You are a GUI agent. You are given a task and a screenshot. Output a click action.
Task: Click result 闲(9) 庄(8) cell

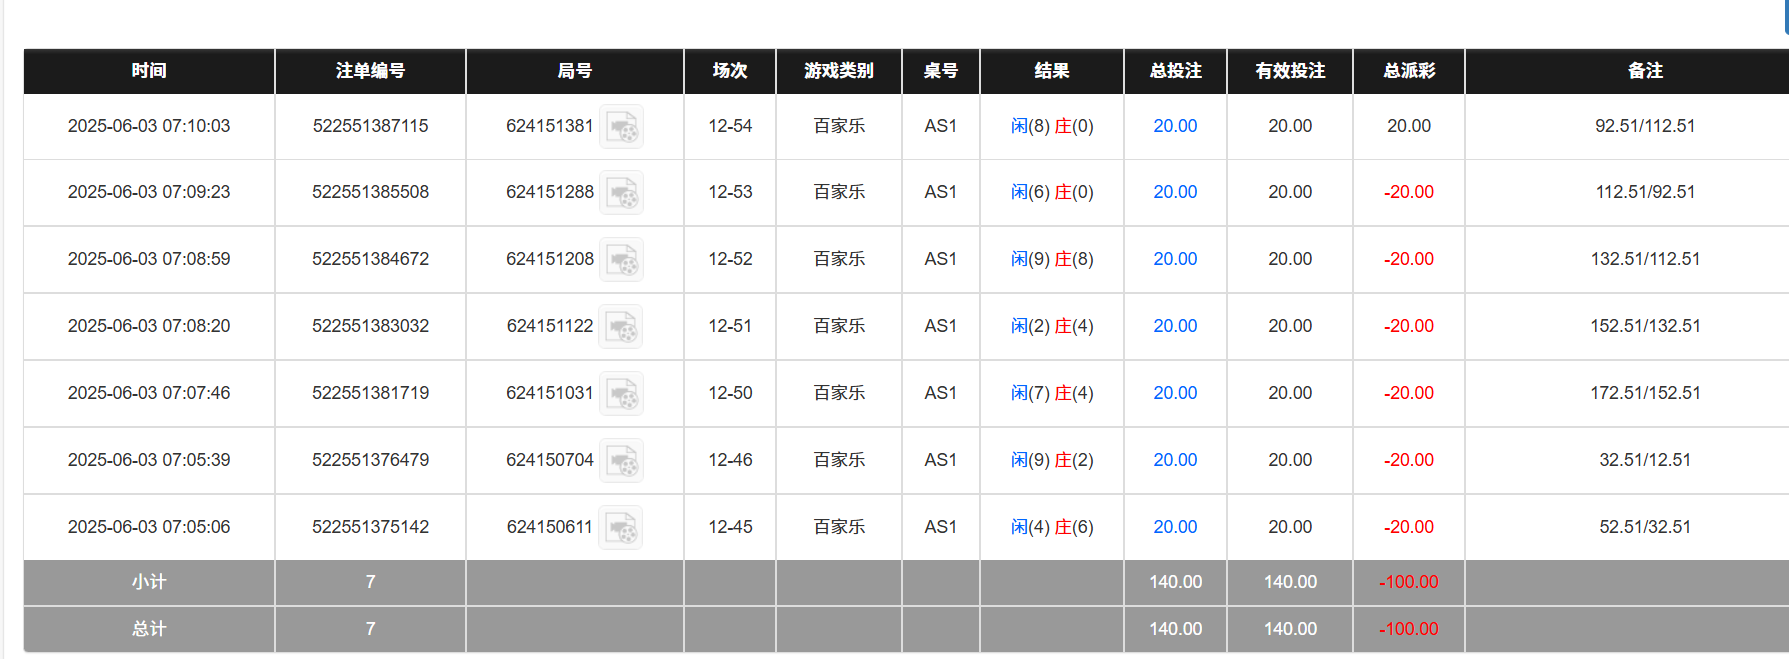tap(1051, 259)
